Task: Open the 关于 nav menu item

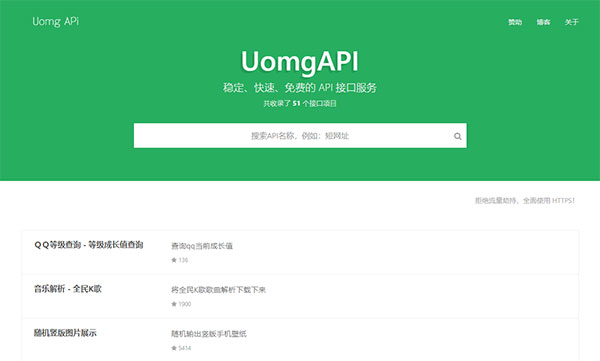Action: pos(571,22)
